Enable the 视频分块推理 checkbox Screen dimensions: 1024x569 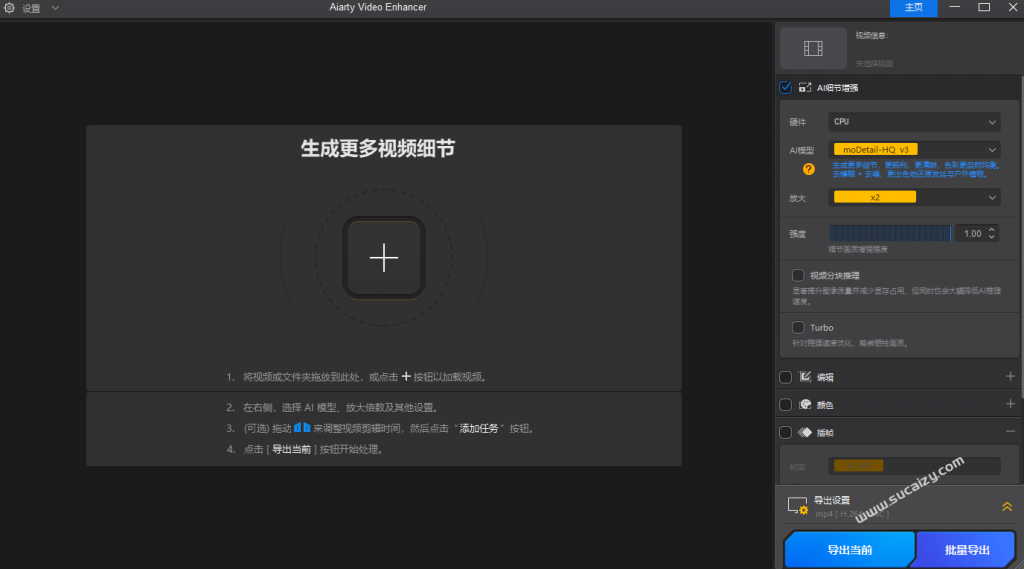click(798, 275)
